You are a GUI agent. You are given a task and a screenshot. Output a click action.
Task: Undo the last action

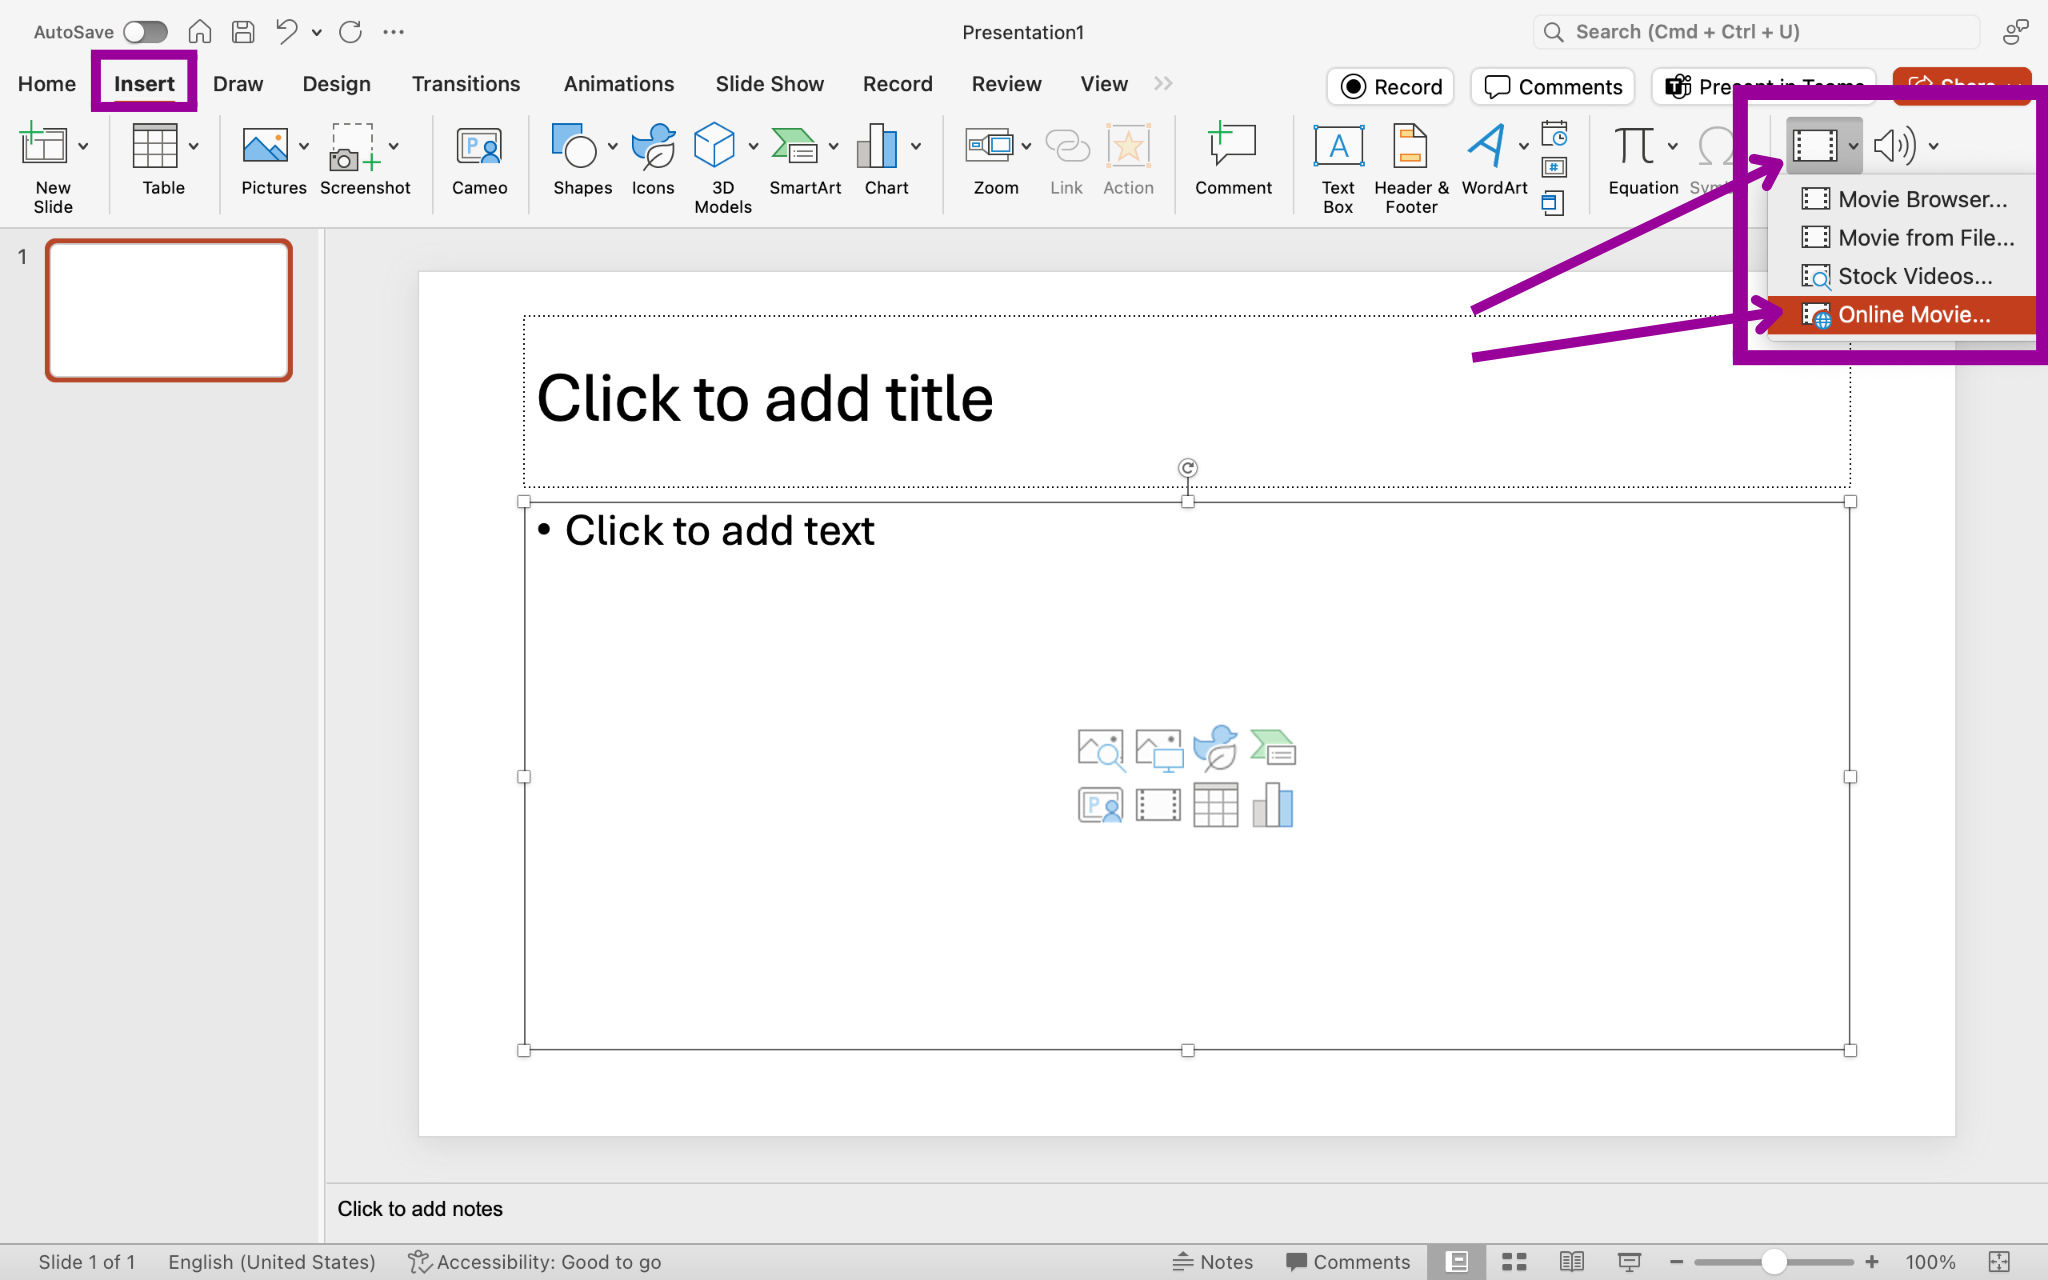(286, 32)
